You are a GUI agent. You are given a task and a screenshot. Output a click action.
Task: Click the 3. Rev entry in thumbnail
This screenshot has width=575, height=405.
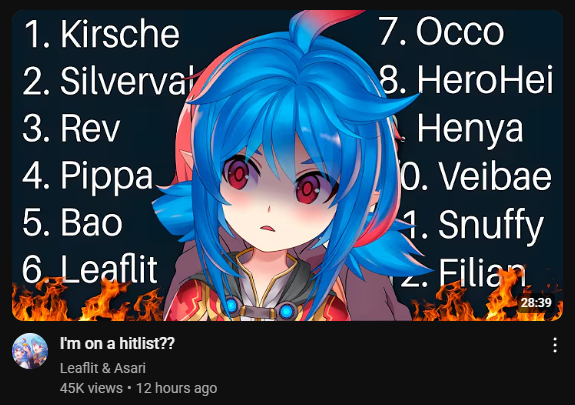point(71,128)
